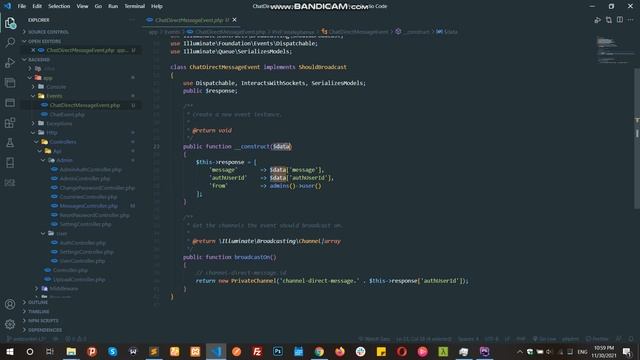Open ChatDirectMessageEvent.php in Events folder
Viewport: 640px width, 360px height.
coord(84,105)
